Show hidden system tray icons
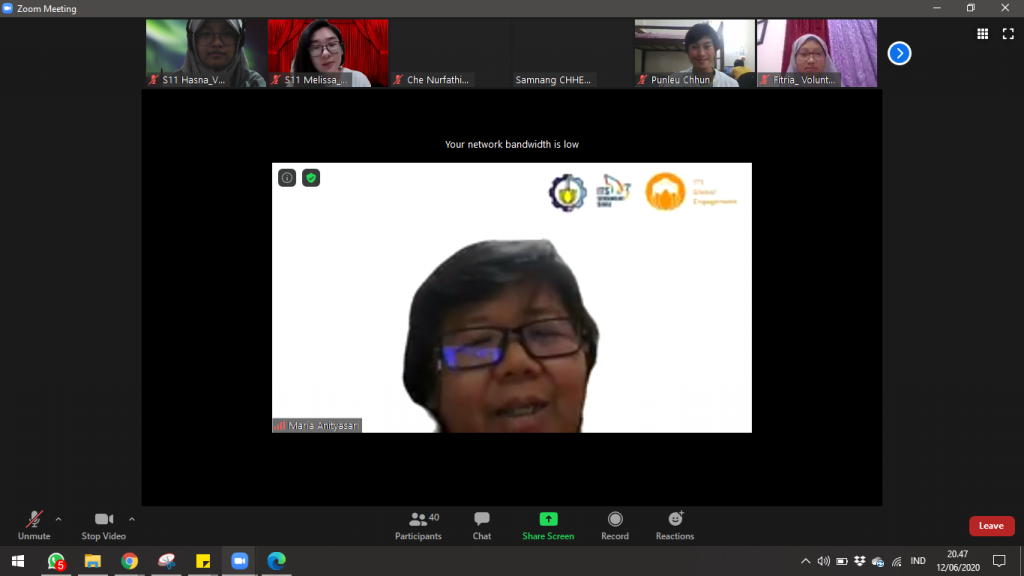 pos(805,561)
